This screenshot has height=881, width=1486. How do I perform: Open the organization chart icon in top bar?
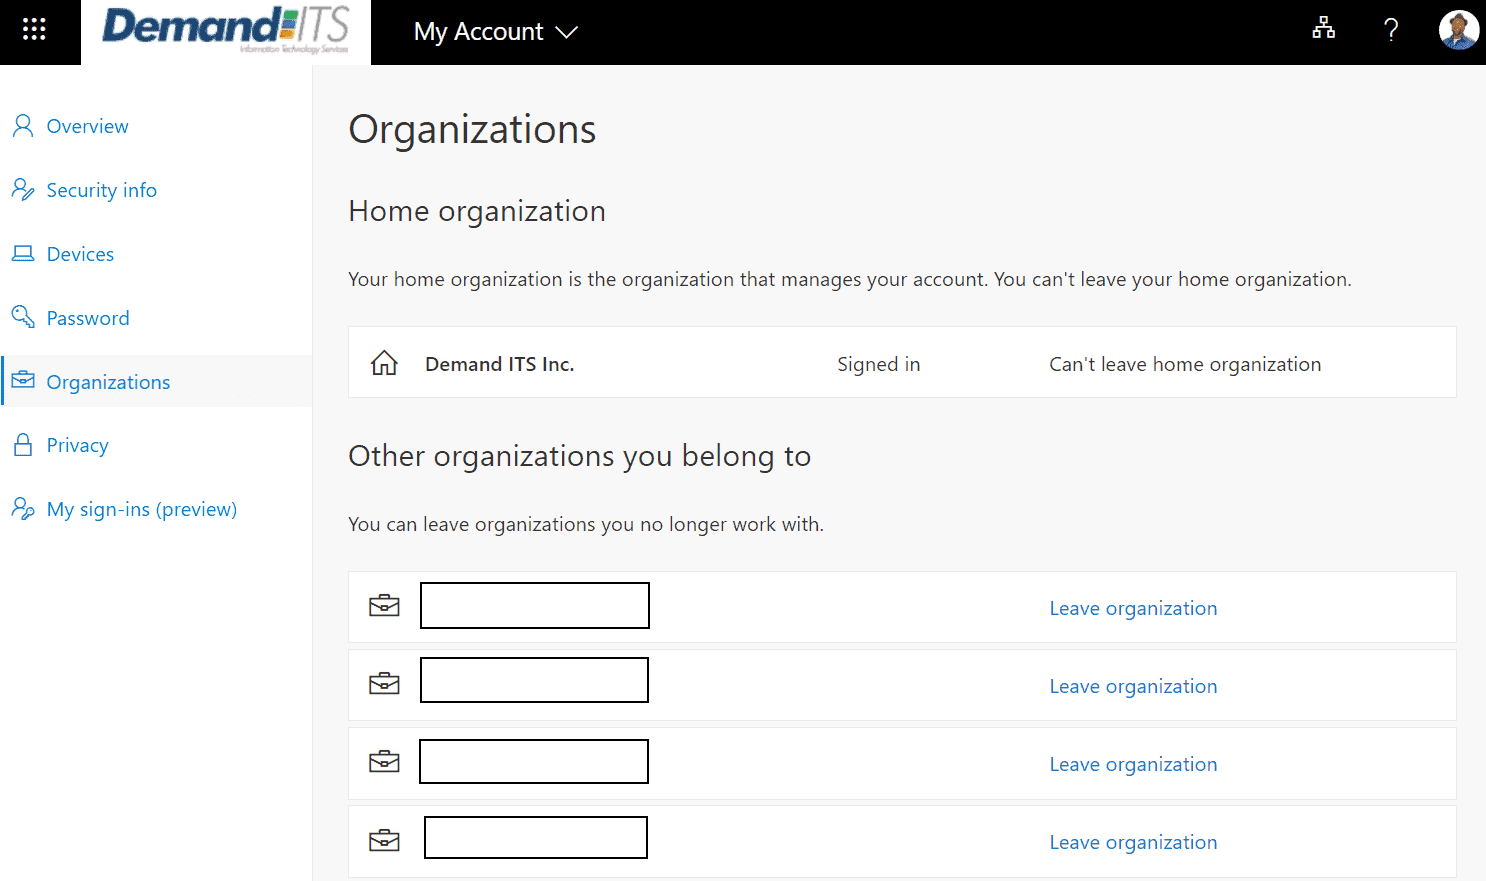tap(1323, 29)
